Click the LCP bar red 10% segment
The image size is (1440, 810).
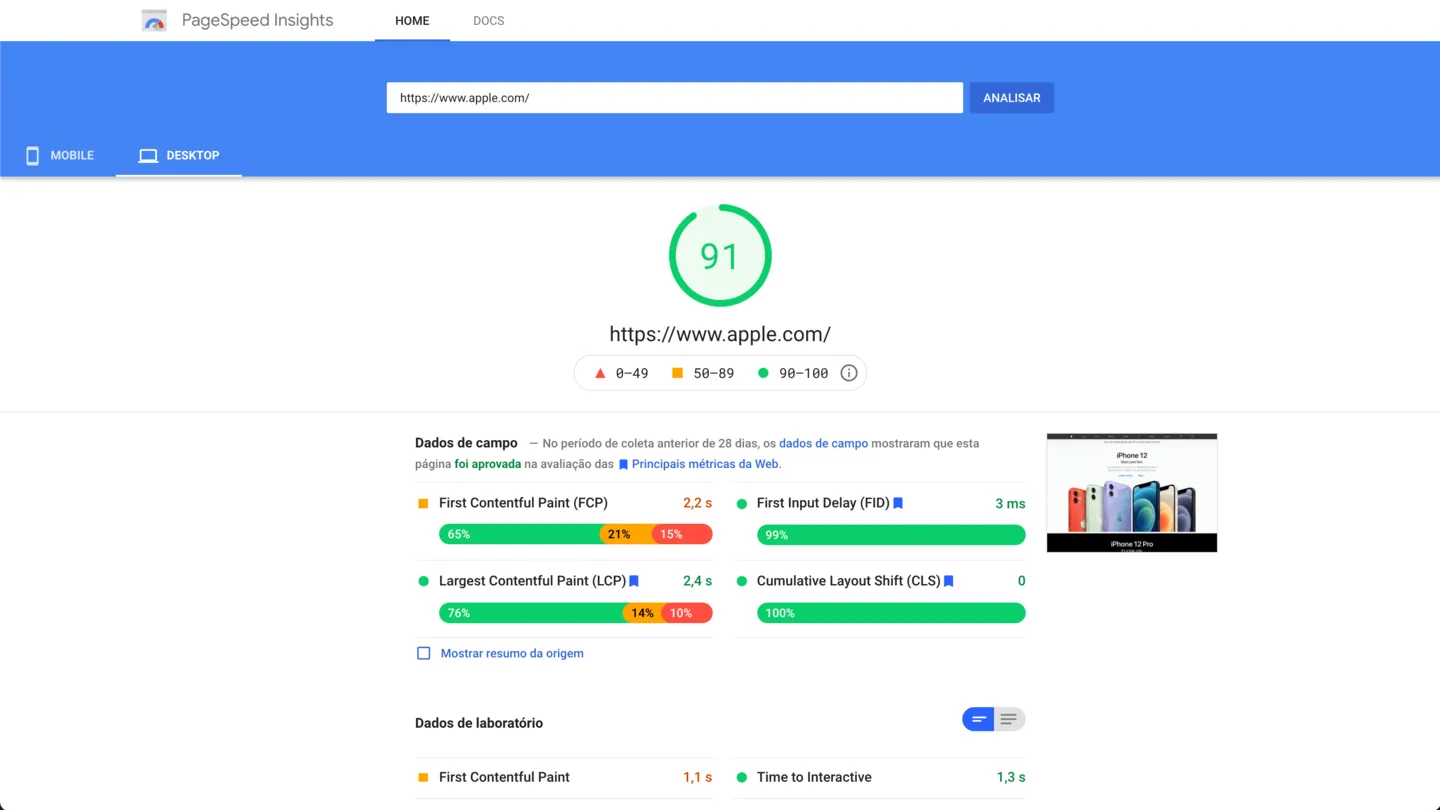coord(686,613)
